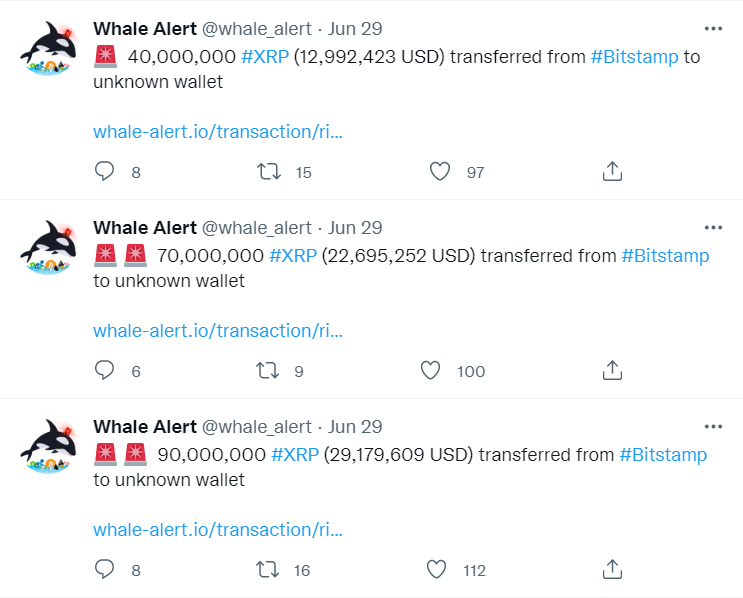This screenshot has height=598, width=743.
Task: Like the 70,000,000 XRP tweet
Action: (x=431, y=371)
